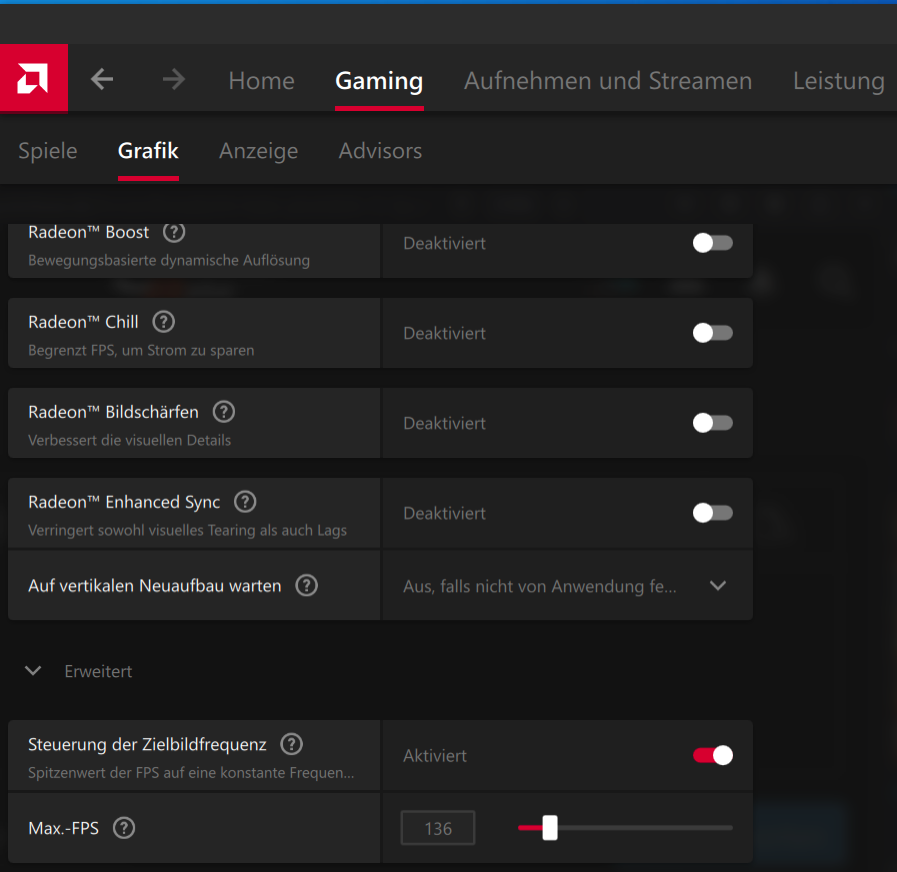Open help icon for Radeon Enhanced Sync
The width and height of the screenshot is (897, 872).
(245, 501)
